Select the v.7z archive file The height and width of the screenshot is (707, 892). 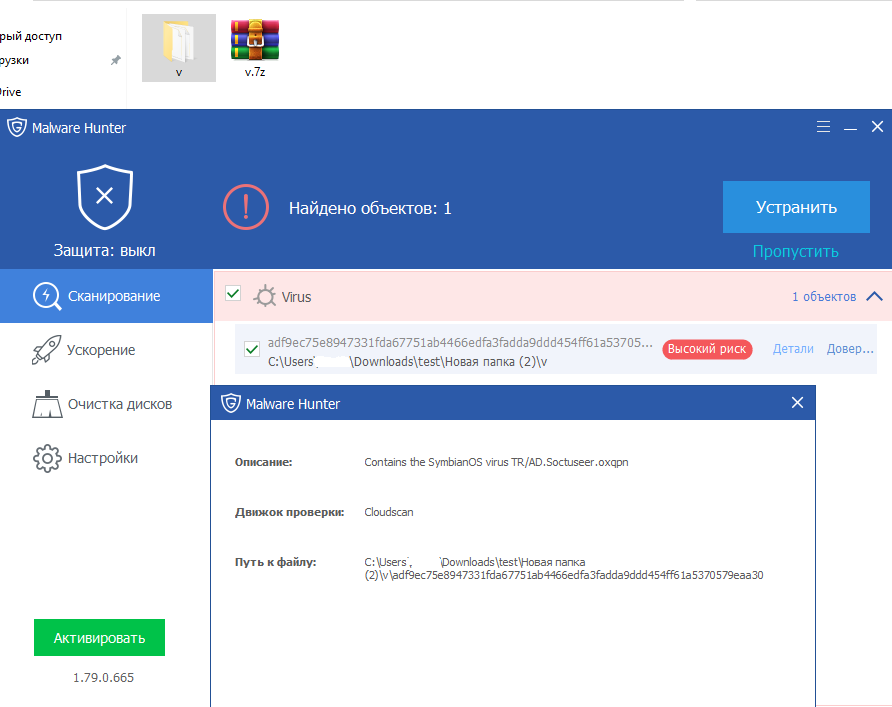[x=255, y=48]
